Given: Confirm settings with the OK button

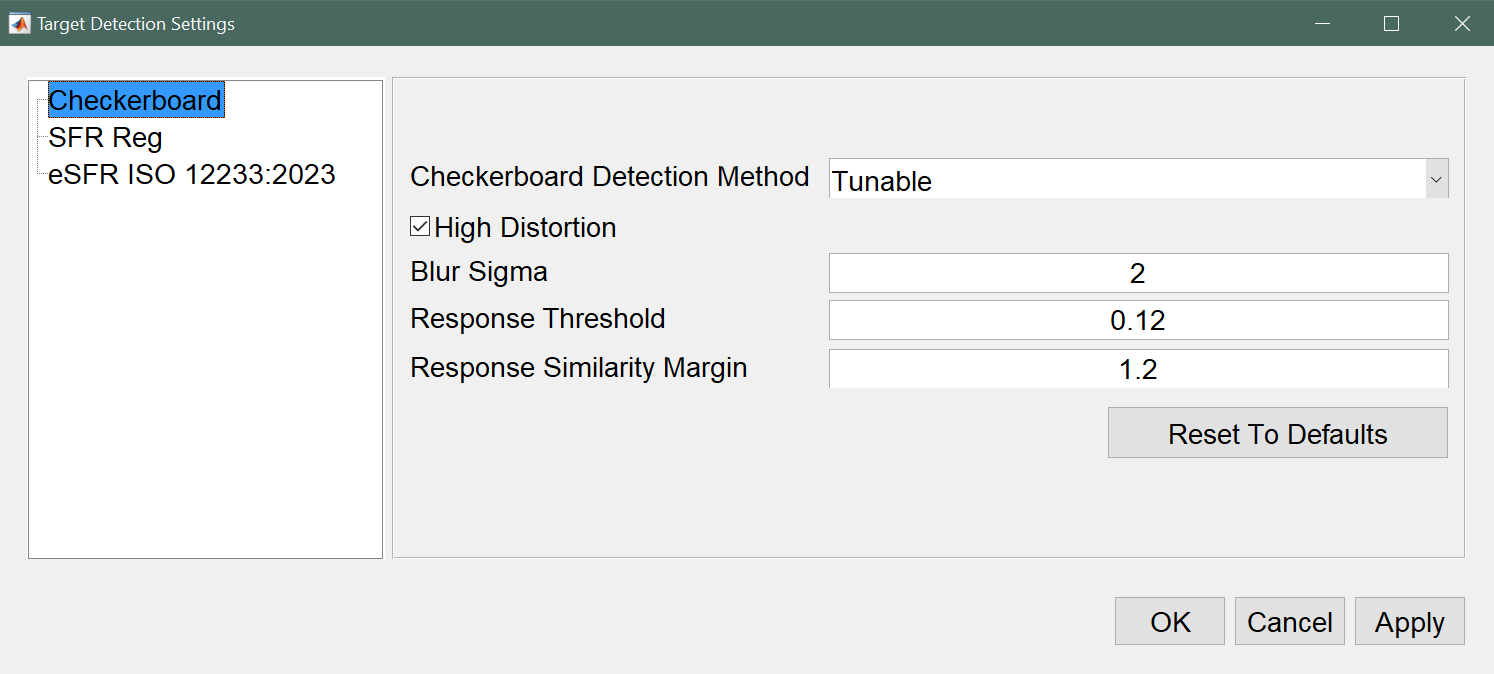Looking at the screenshot, I should [x=1170, y=621].
